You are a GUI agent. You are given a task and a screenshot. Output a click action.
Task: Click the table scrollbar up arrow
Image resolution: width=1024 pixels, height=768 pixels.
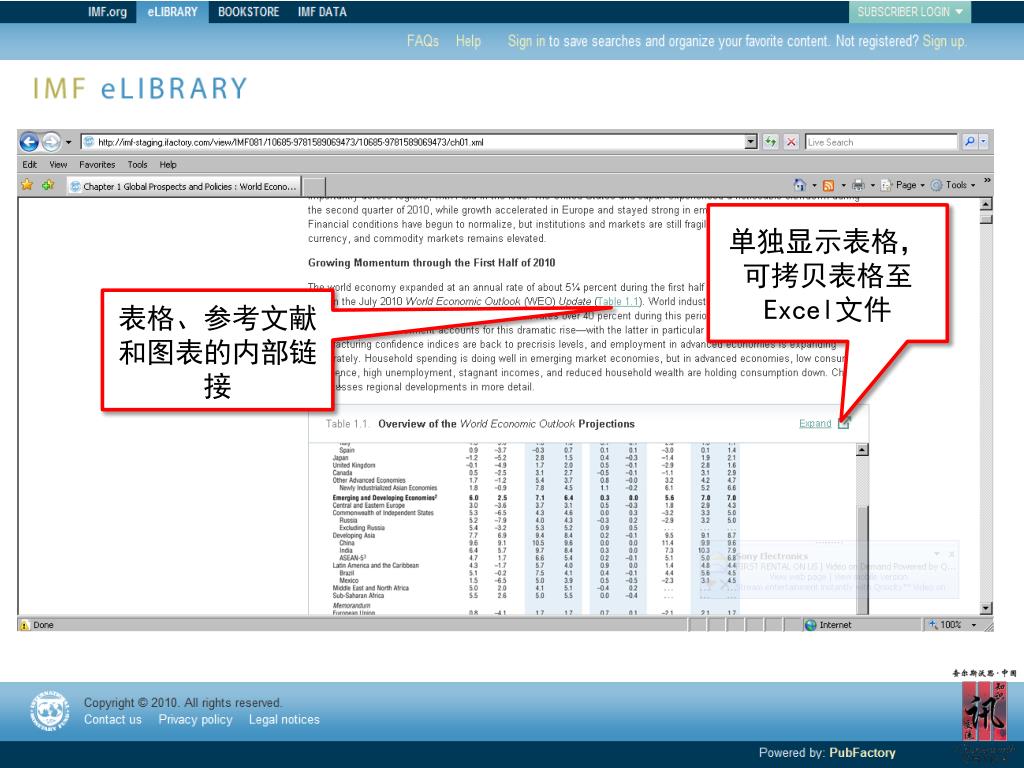pos(862,449)
